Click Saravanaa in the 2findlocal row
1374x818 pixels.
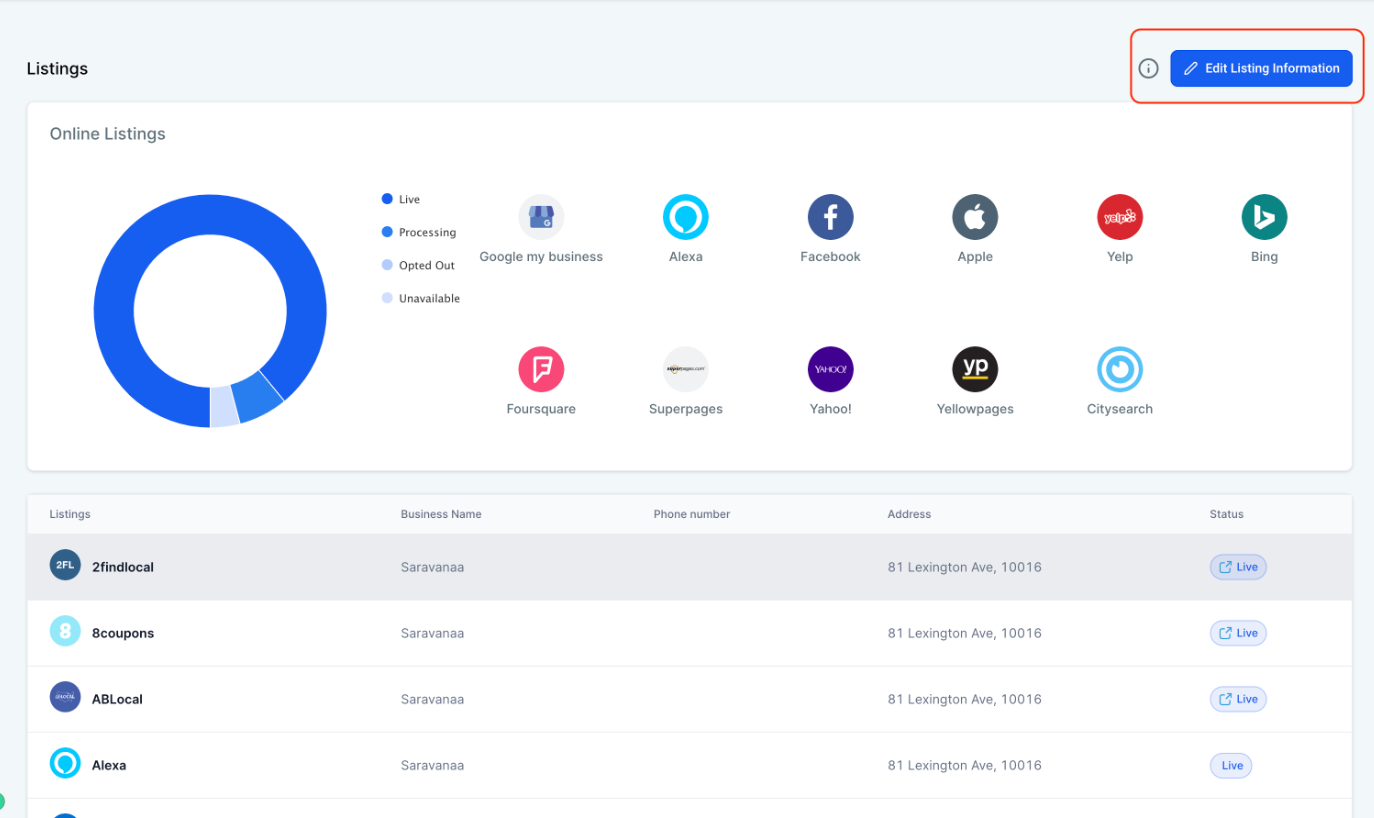pyautogui.click(x=432, y=567)
